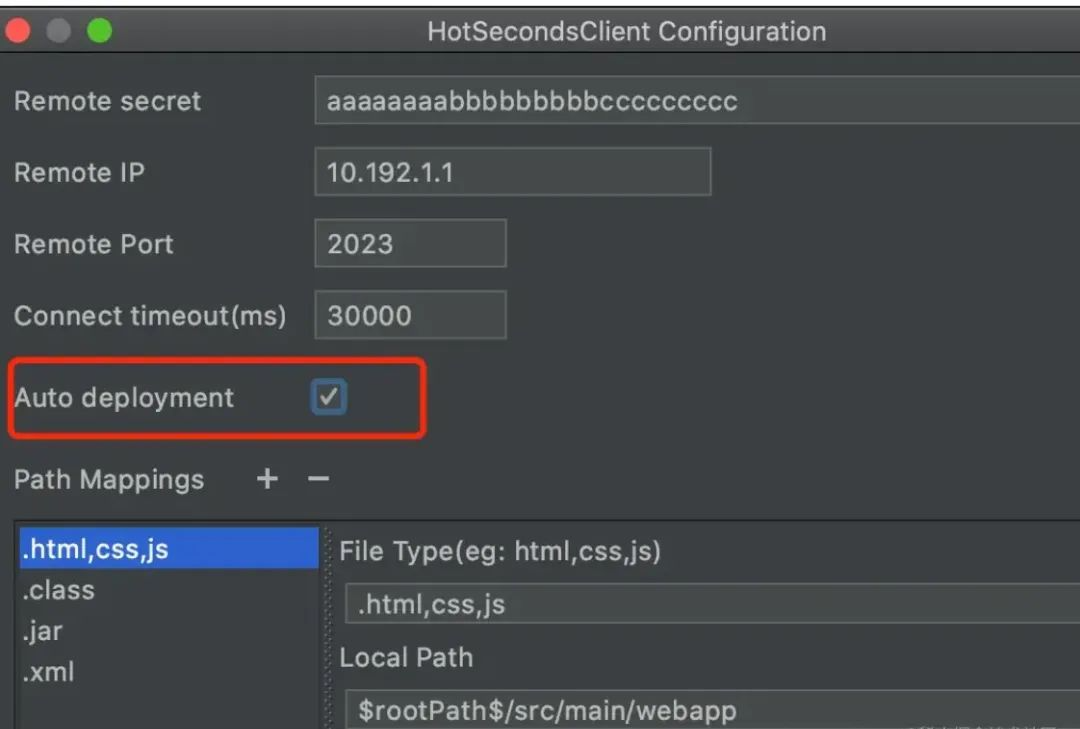Click the 'Remote Port' label
Viewport: 1080px width, 729px height.
point(94,244)
